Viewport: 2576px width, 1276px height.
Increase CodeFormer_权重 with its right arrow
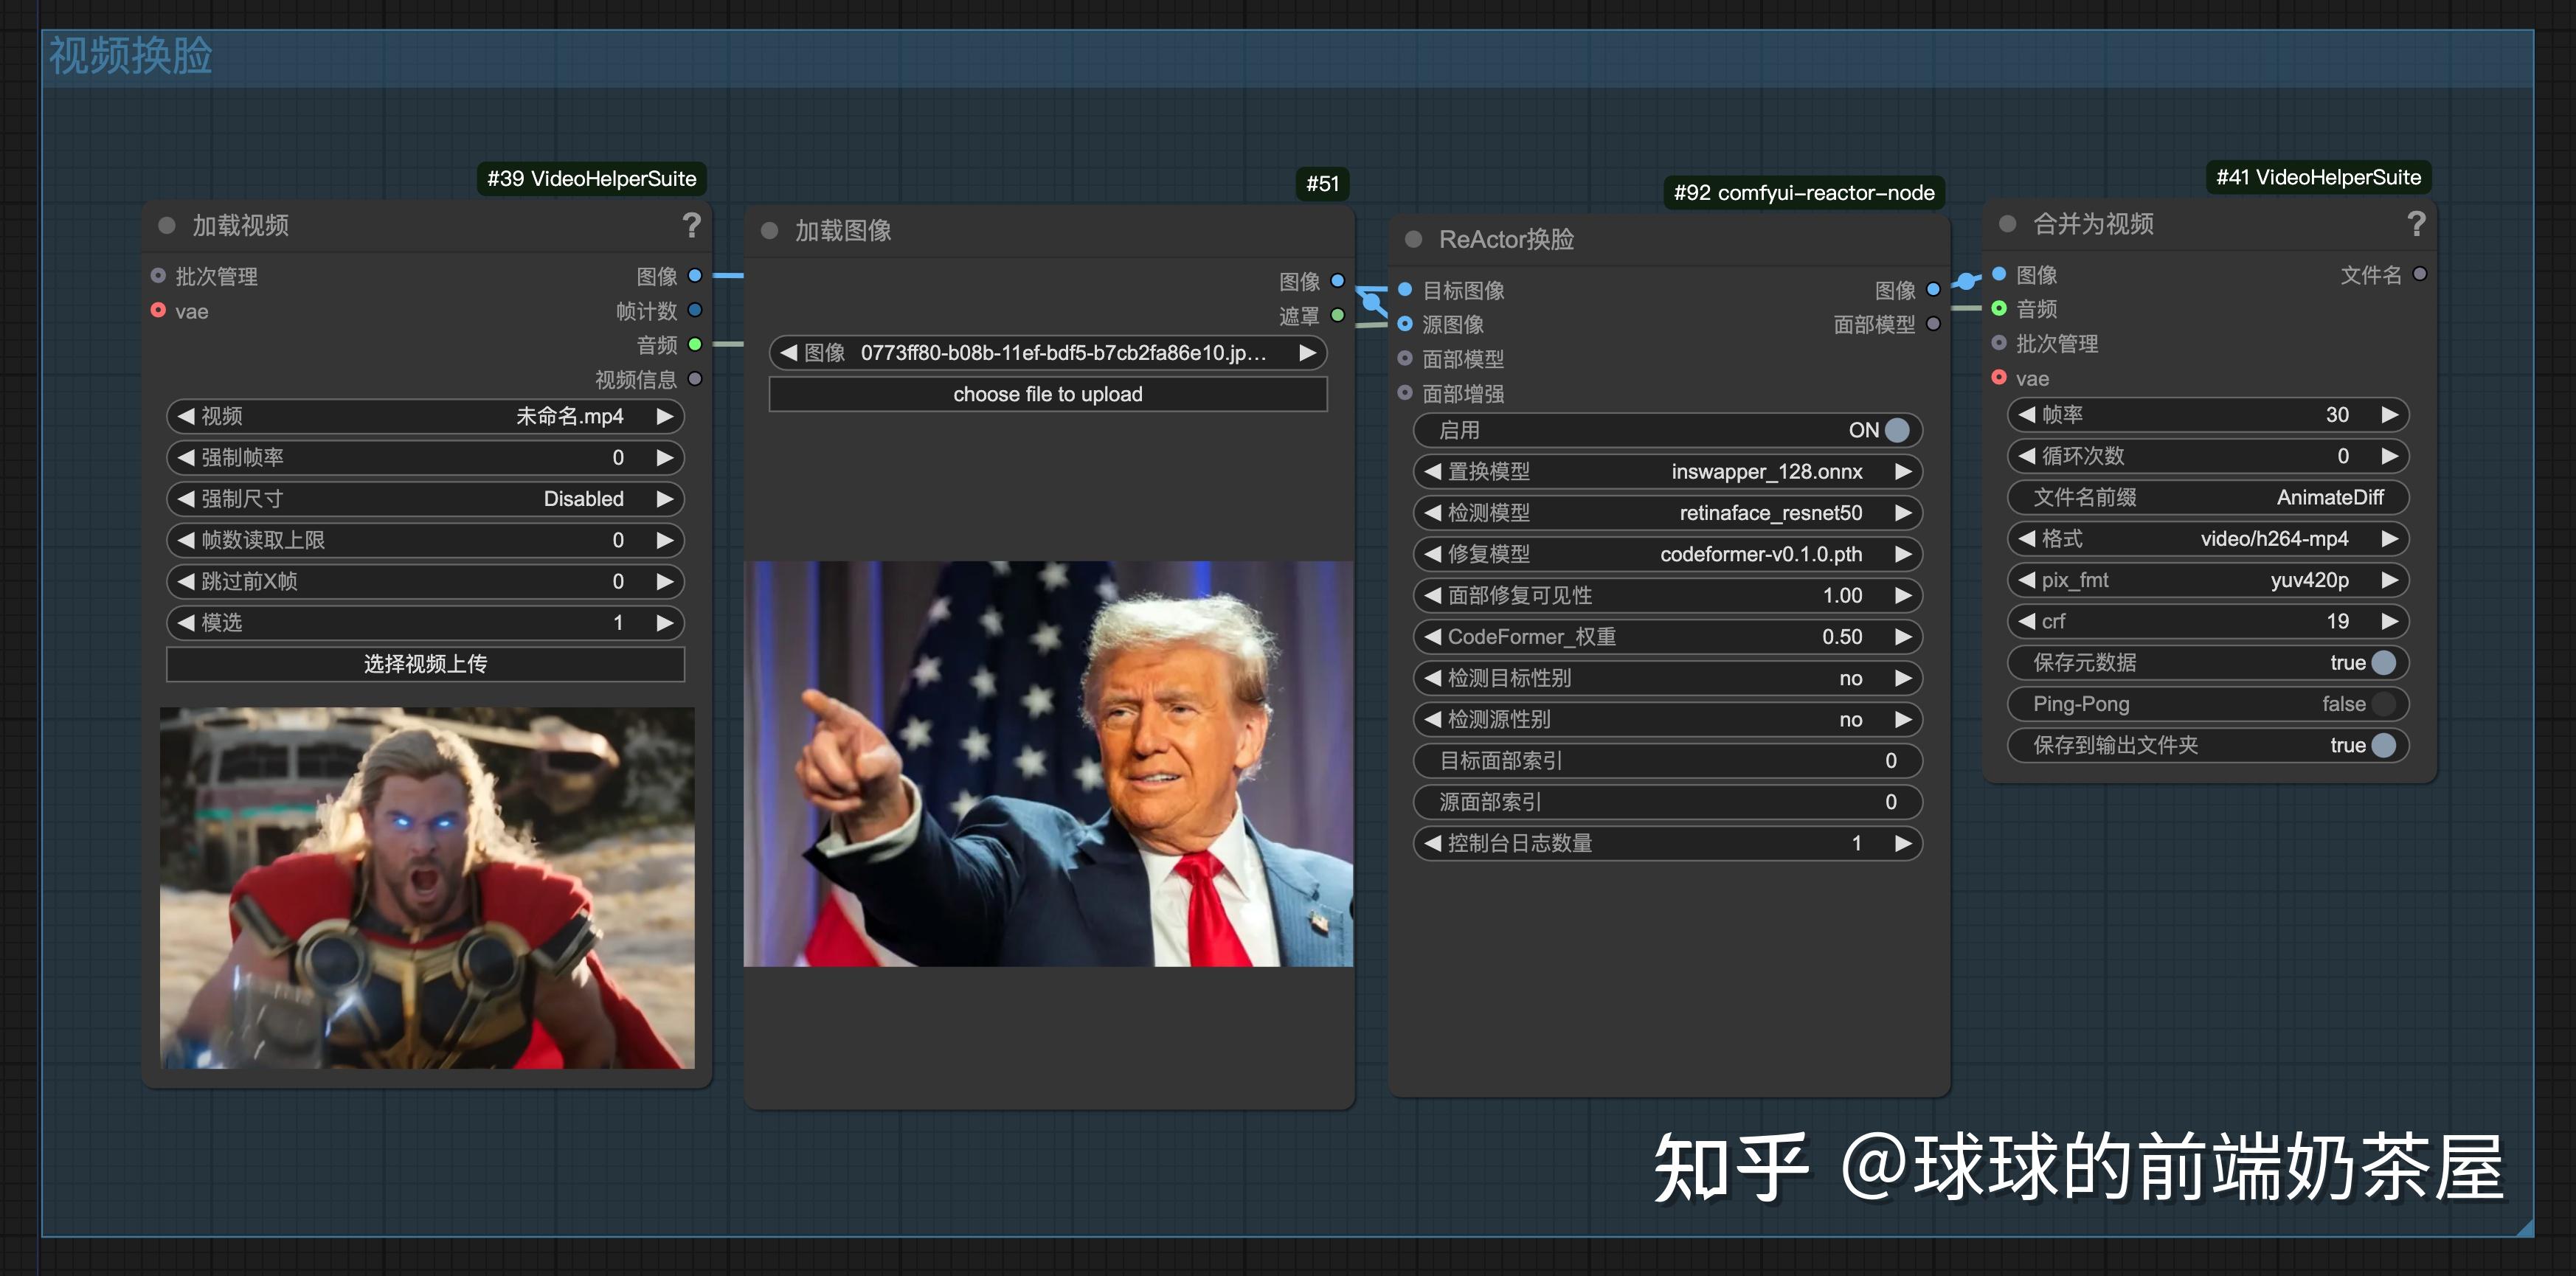[1903, 637]
